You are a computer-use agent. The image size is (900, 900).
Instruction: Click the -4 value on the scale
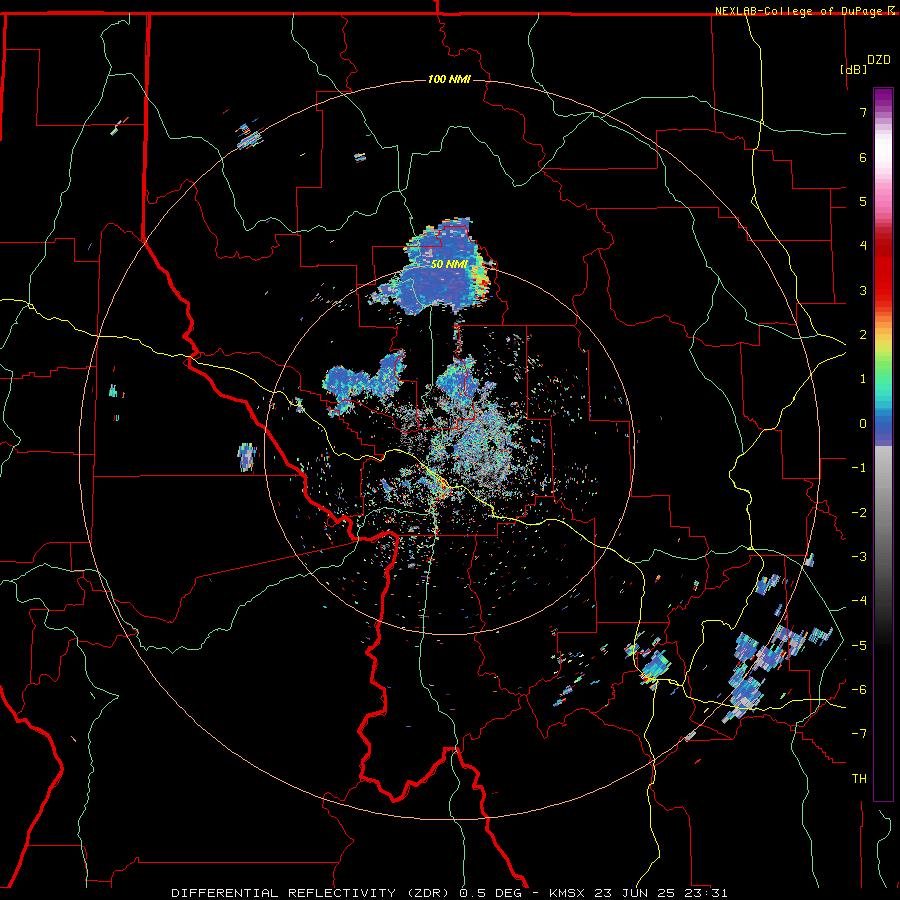(859, 601)
